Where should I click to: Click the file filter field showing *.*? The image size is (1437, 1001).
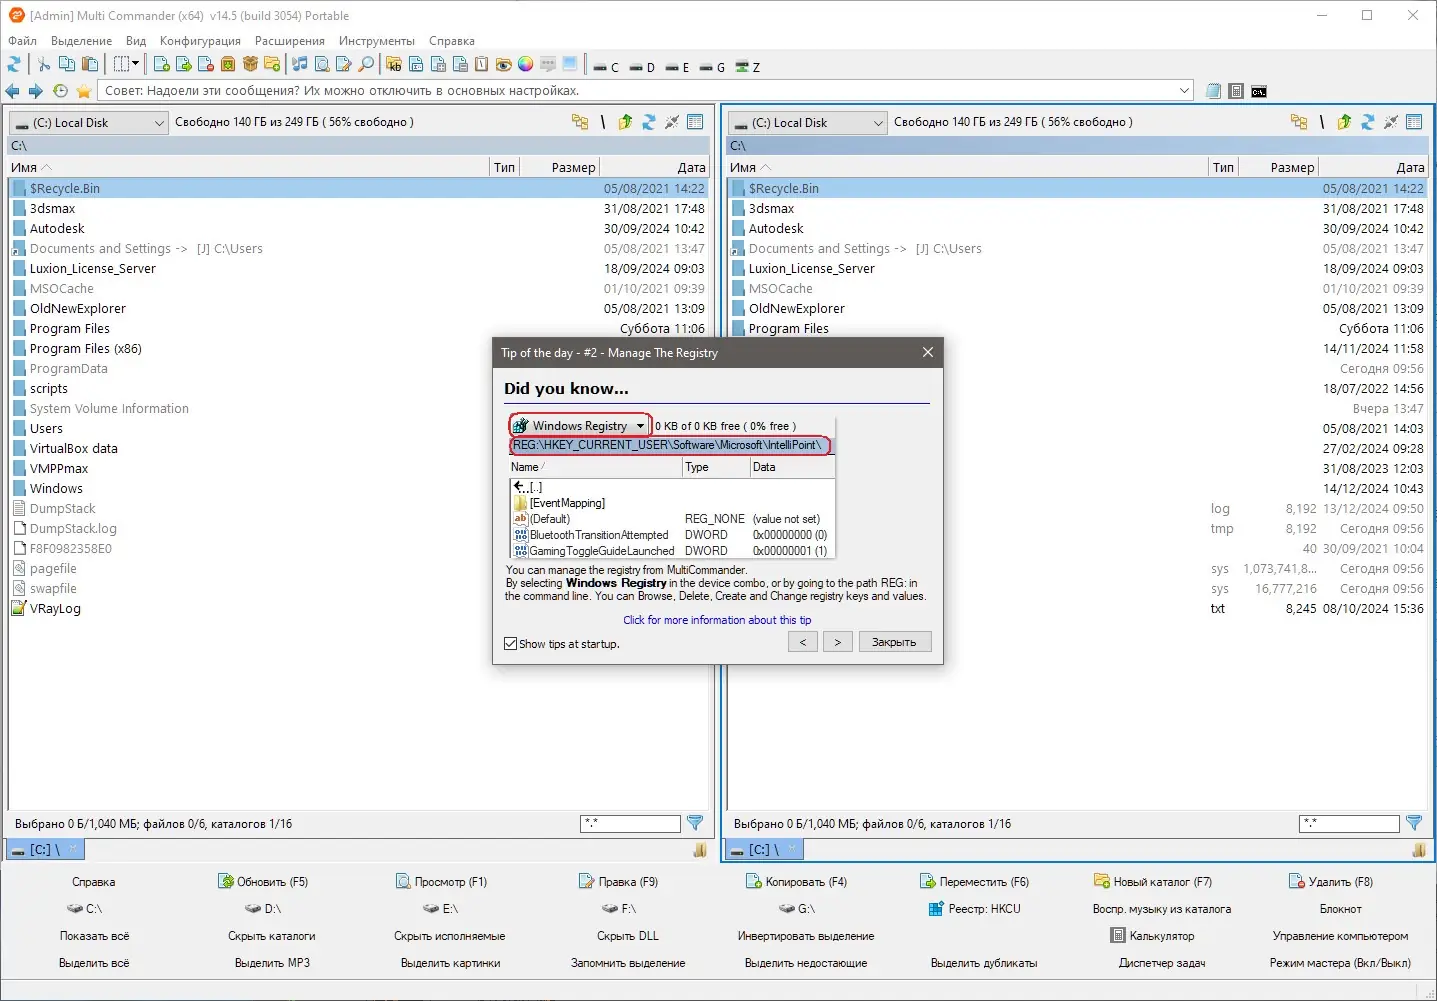point(630,823)
